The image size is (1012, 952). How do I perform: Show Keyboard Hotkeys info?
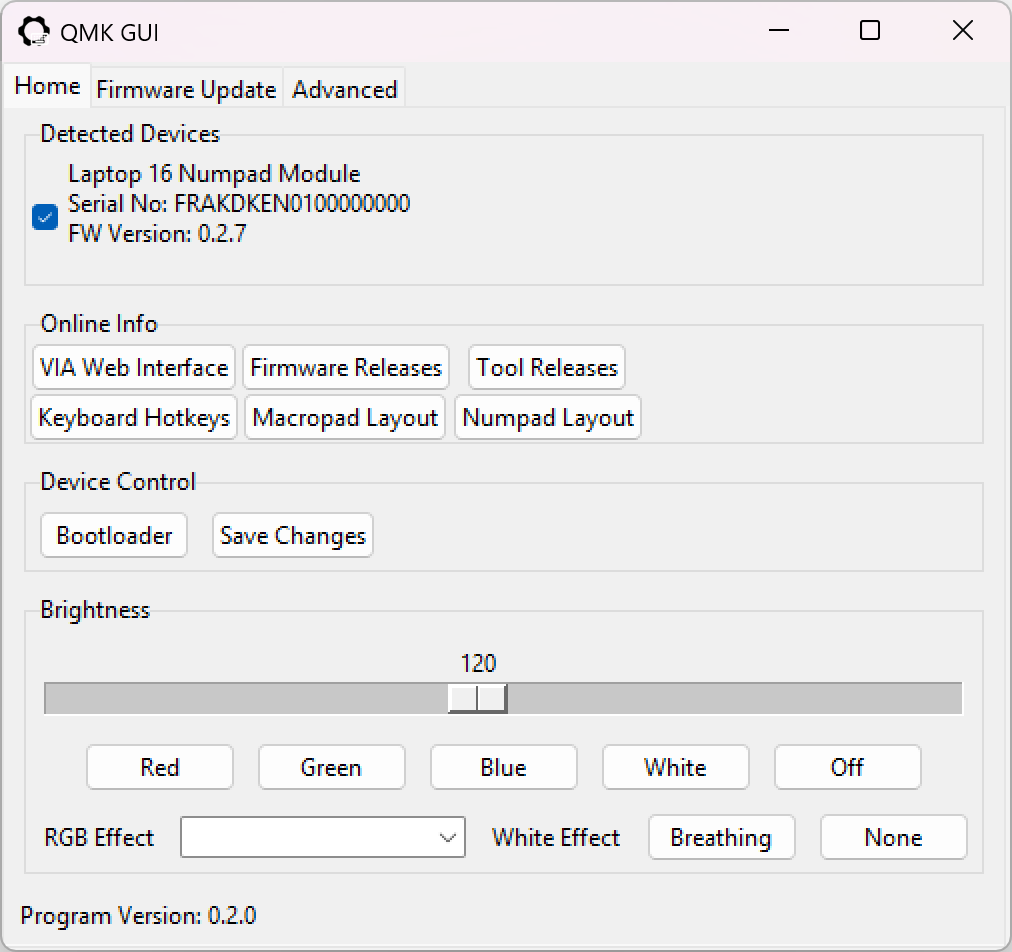pyautogui.click(x=134, y=418)
